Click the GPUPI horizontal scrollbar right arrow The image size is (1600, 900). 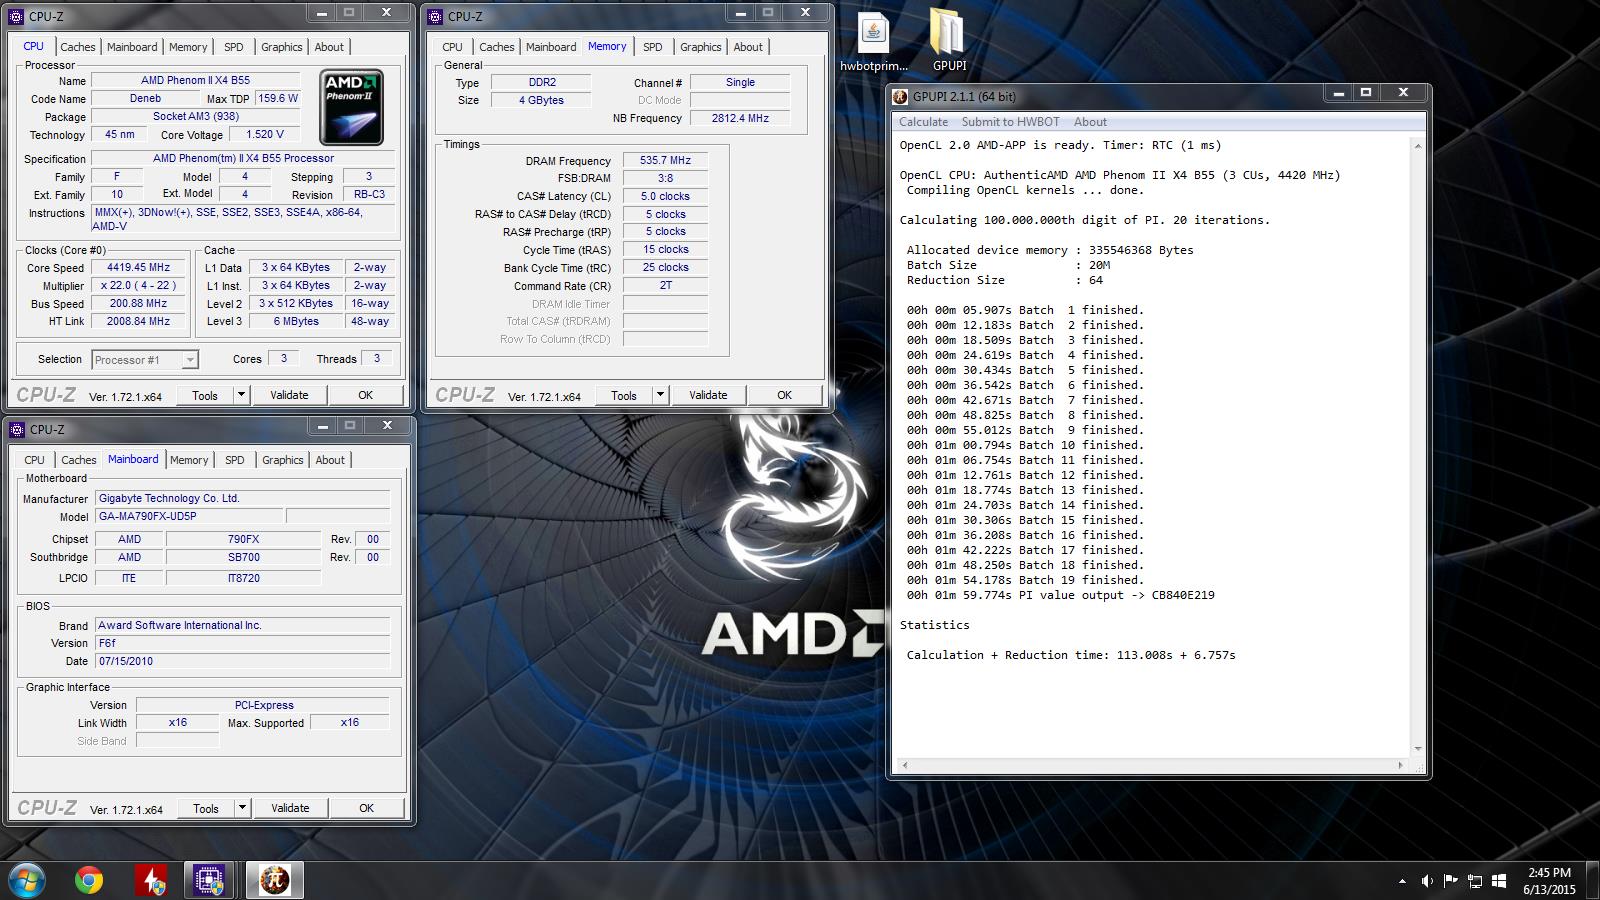pyautogui.click(x=1401, y=765)
